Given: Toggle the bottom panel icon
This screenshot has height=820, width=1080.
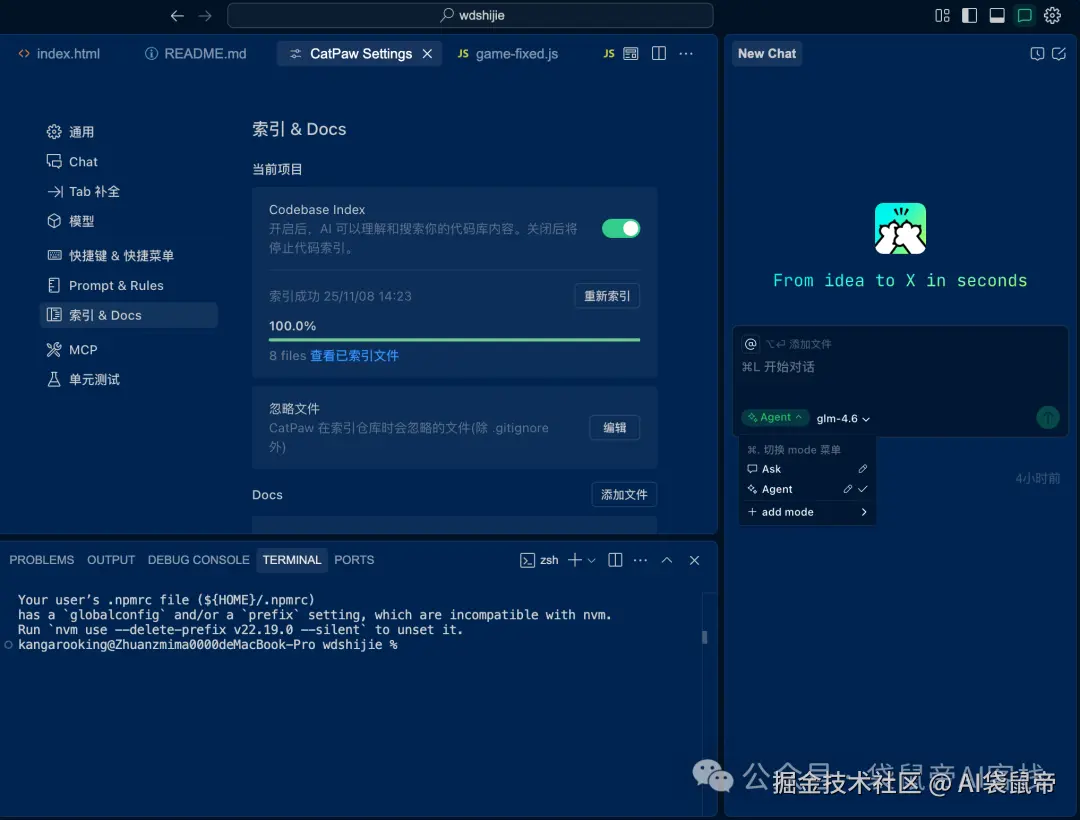Looking at the screenshot, I should (x=997, y=15).
